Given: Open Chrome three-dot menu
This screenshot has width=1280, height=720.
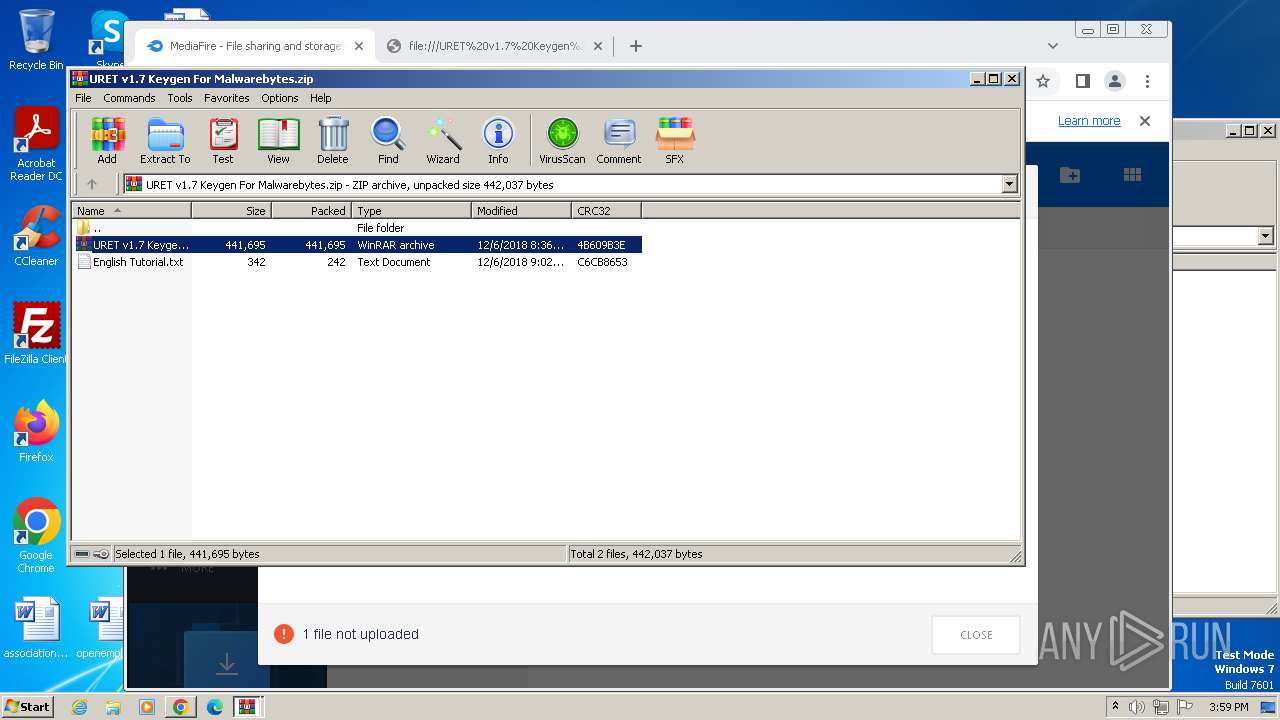Looking at the screenshot, I should click(x=1147, y=81).
